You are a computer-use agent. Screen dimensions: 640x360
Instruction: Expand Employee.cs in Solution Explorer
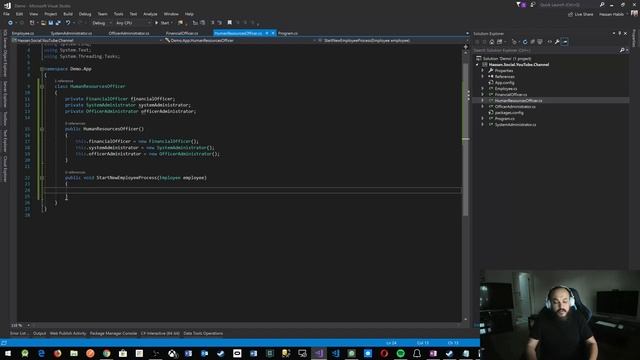click(482, 89)
